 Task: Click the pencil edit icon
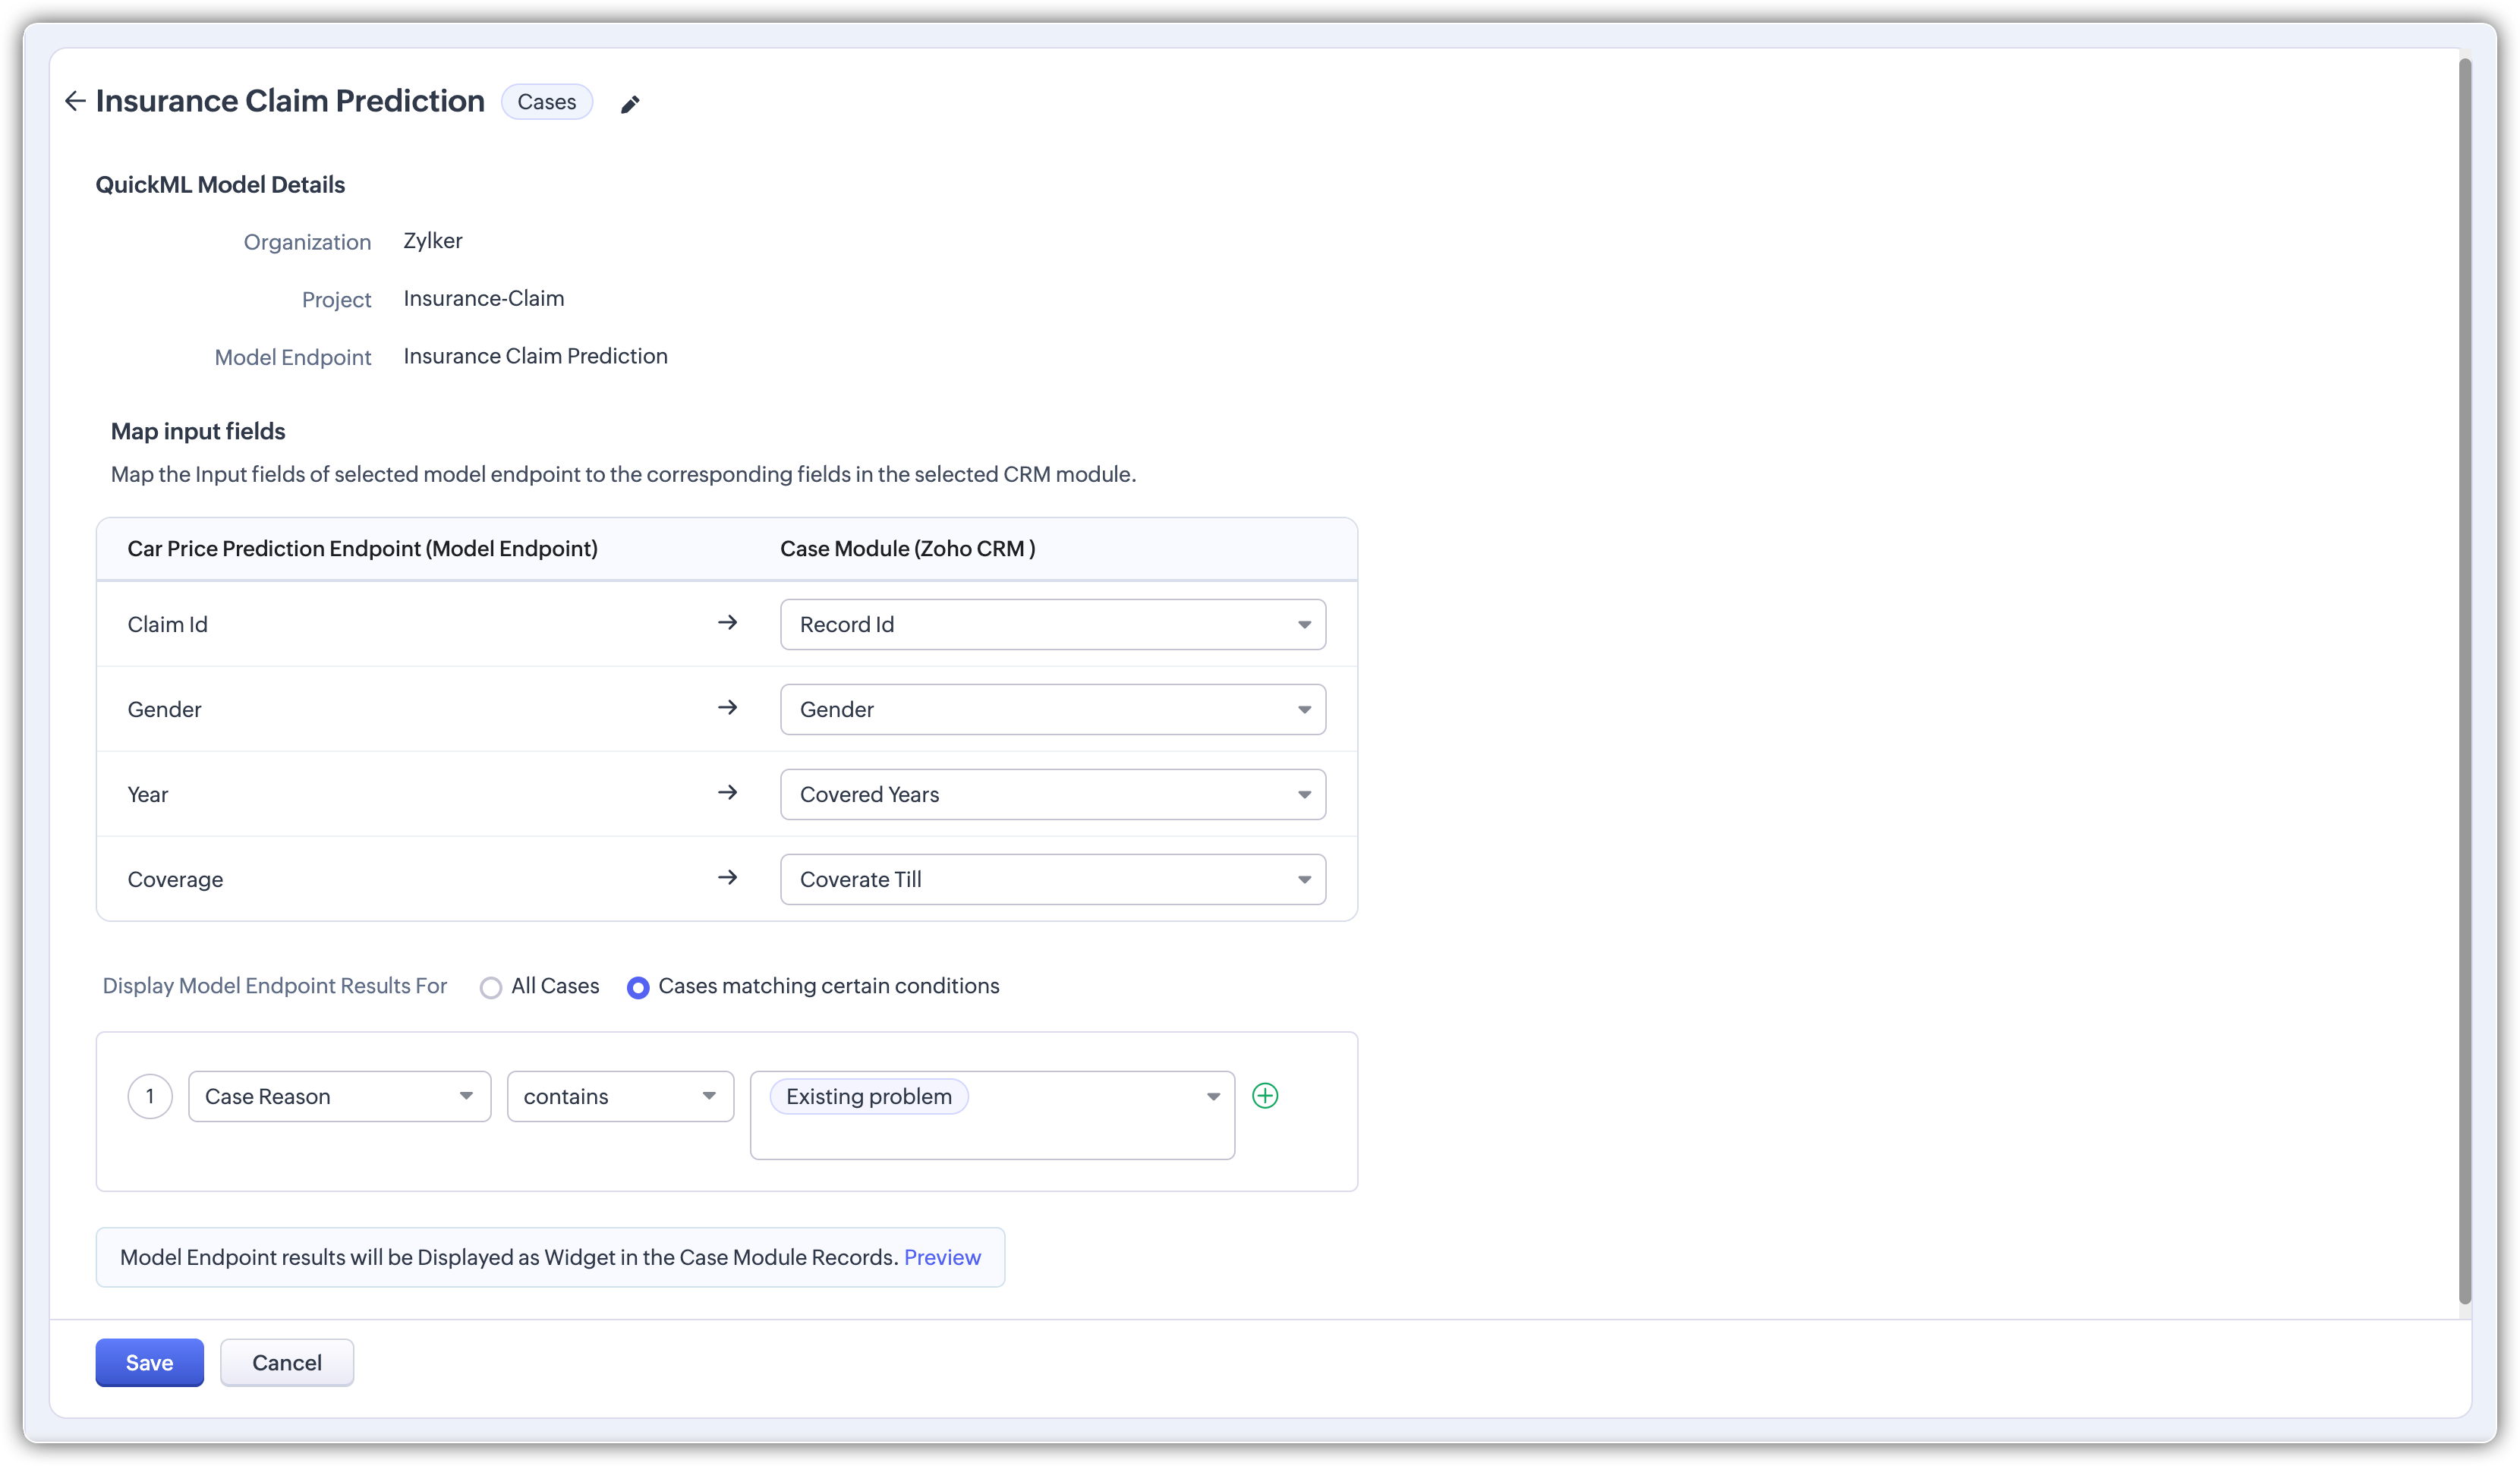[630, 105]
